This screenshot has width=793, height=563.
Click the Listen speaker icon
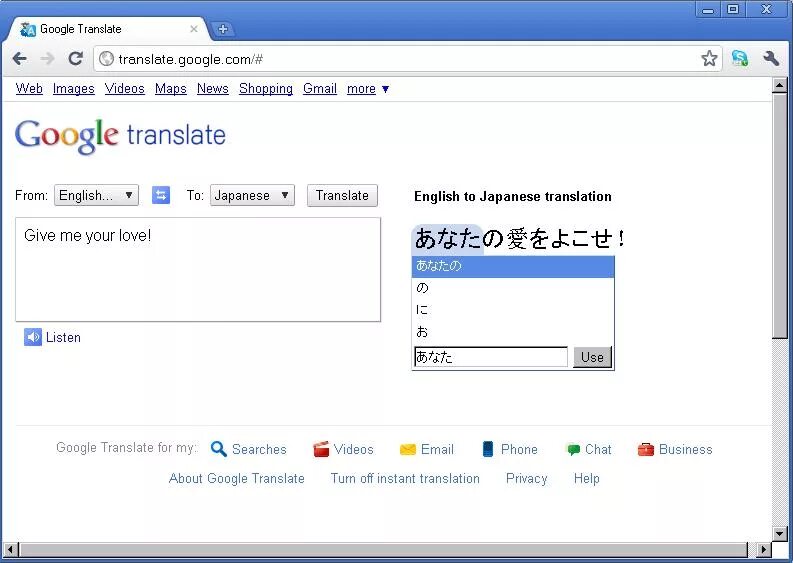[x=33, y=337]
